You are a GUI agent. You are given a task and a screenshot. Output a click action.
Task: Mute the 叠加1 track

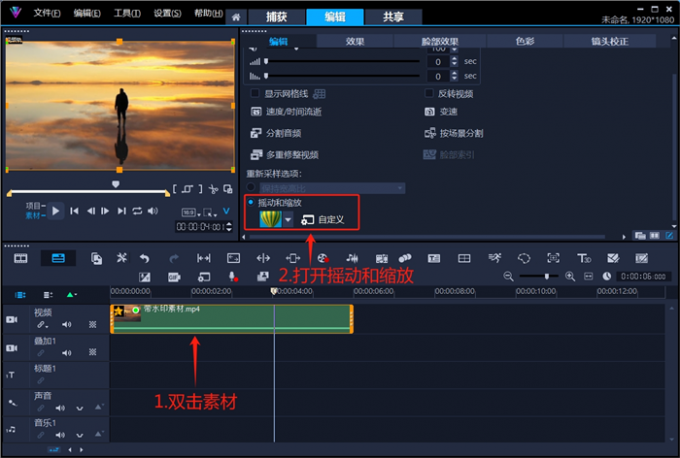(x=66, y=353)
